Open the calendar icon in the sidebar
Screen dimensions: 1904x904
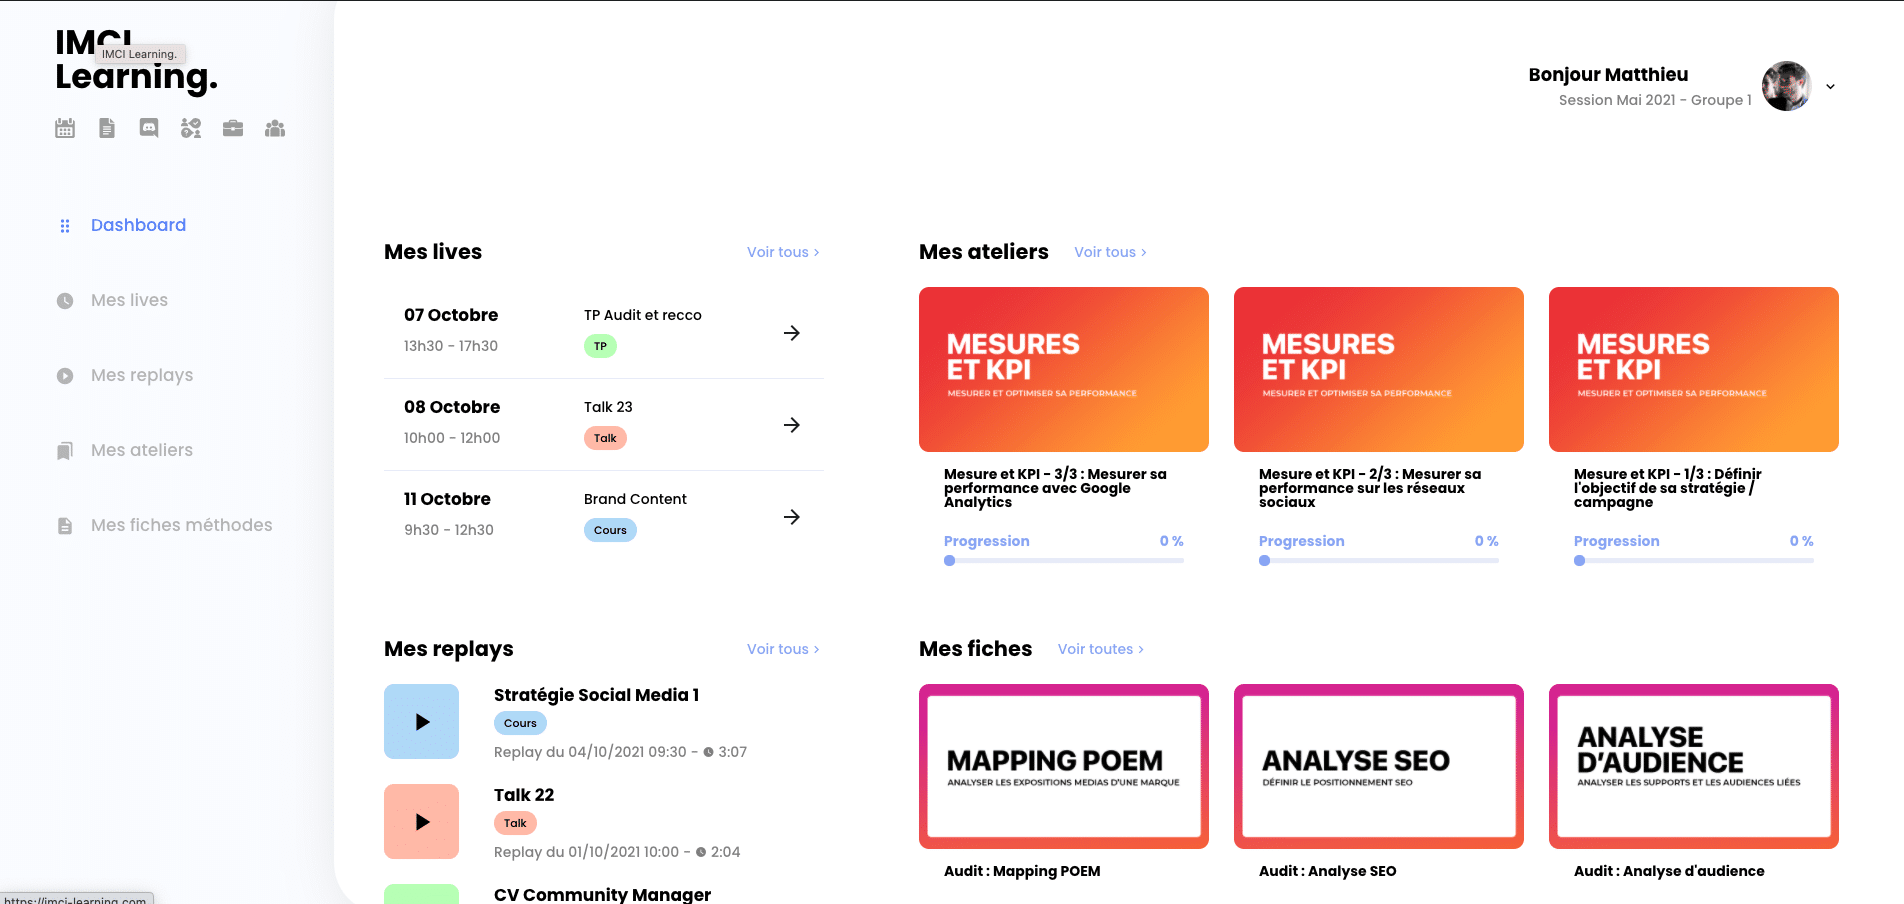(65, 128)
